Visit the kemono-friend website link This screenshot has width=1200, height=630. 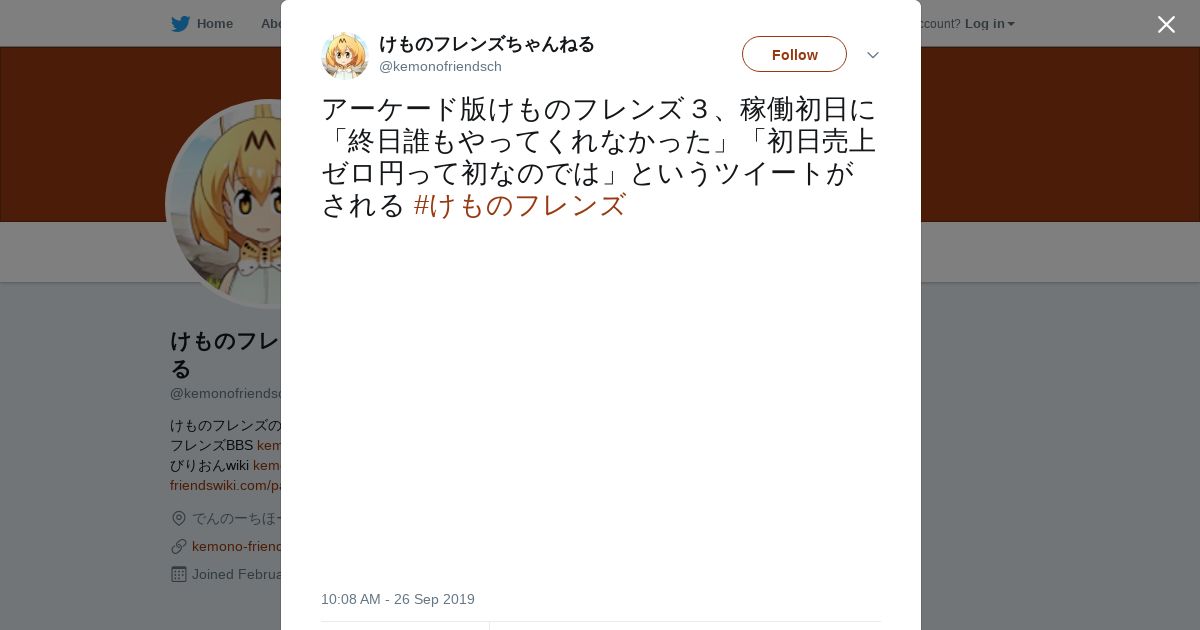tap(236, 546)
